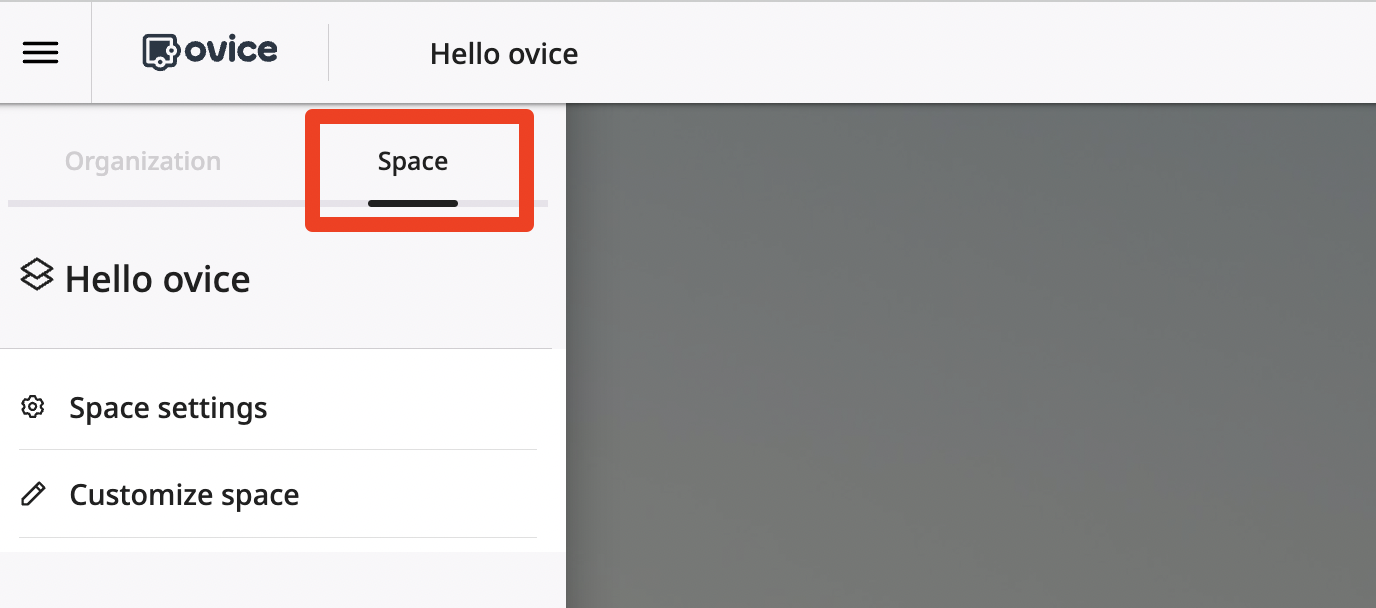Click the Hello ovice space name in sidebar
Screen dimensions: 1376x608
pyautogui.click(x=157, y=279)
